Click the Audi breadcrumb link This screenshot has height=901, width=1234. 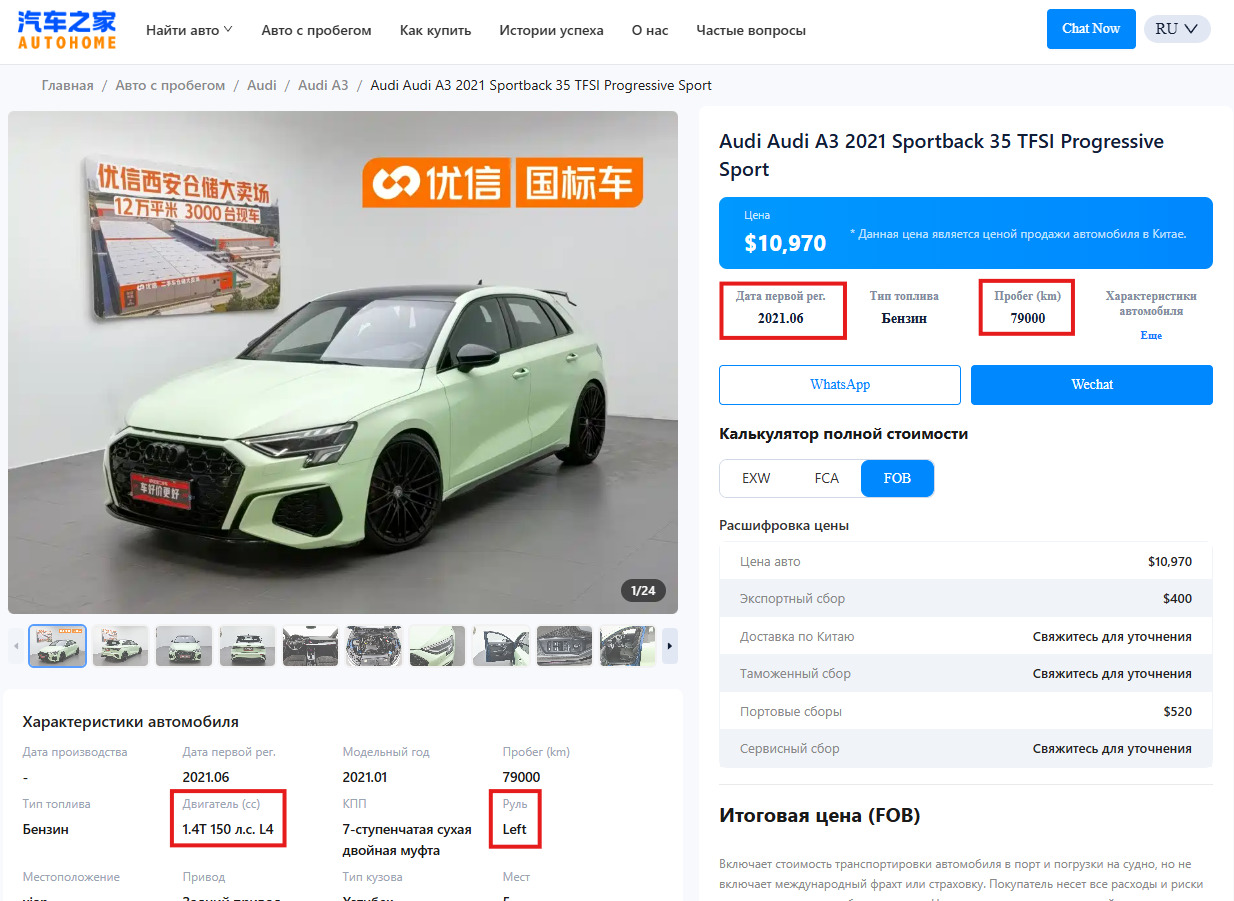[262, 85]
